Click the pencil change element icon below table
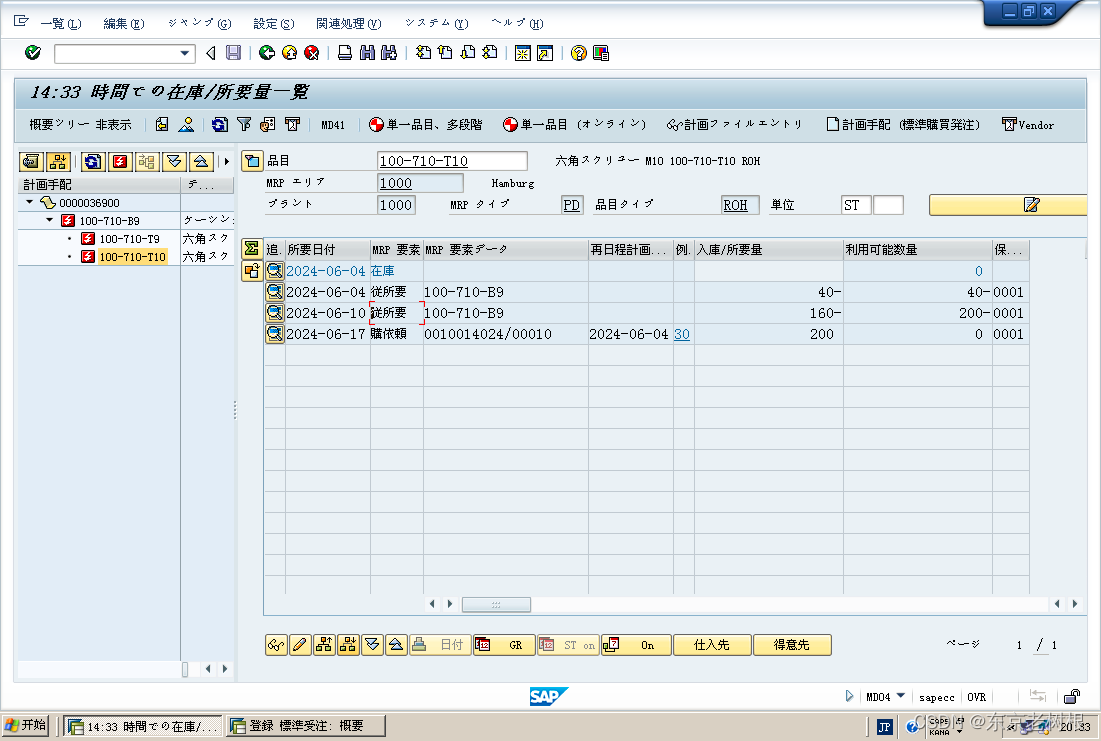Image resolution: width=1101 pixels, height=741 pixels. tap(300, 645)
